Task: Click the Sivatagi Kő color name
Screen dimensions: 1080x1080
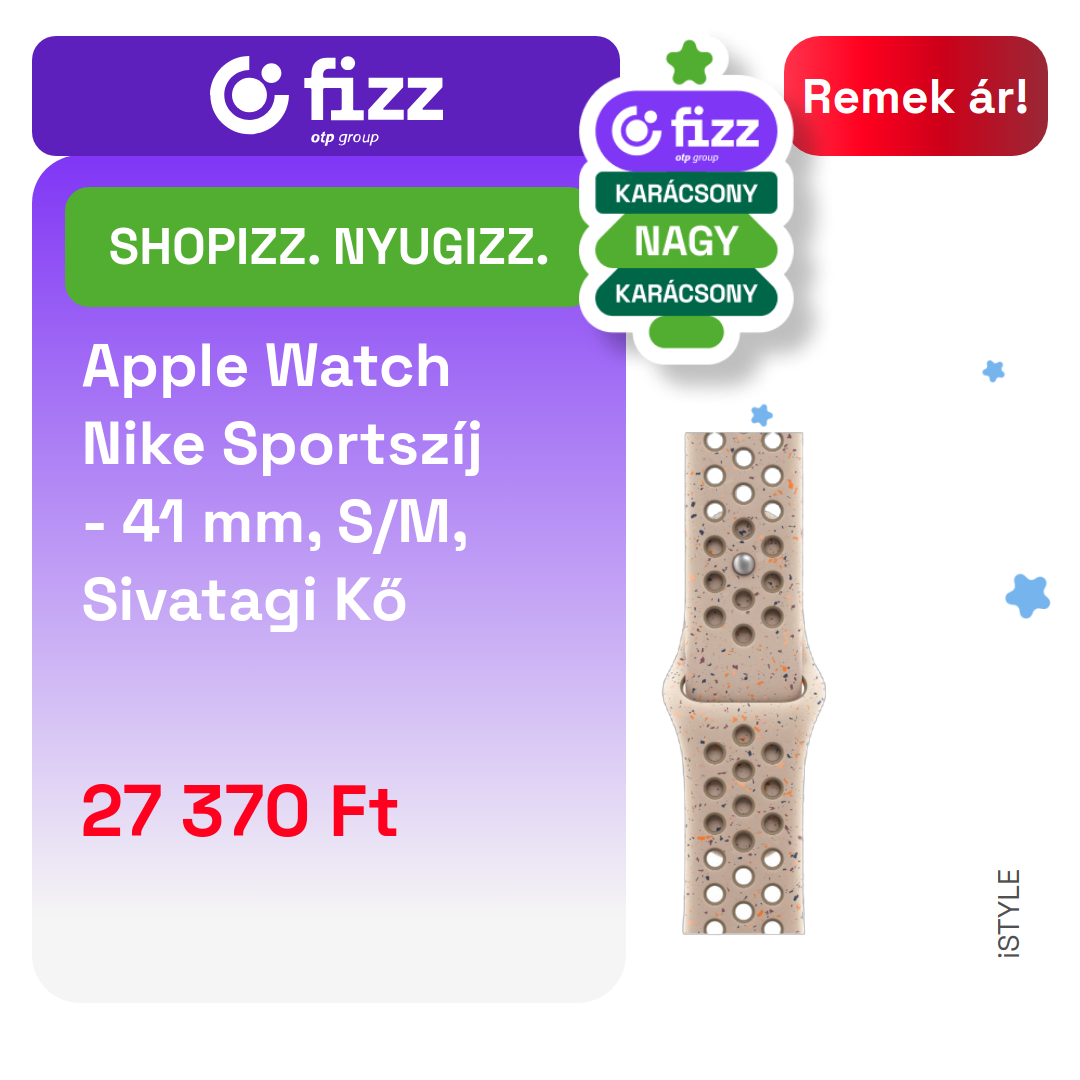Action: 244,599
